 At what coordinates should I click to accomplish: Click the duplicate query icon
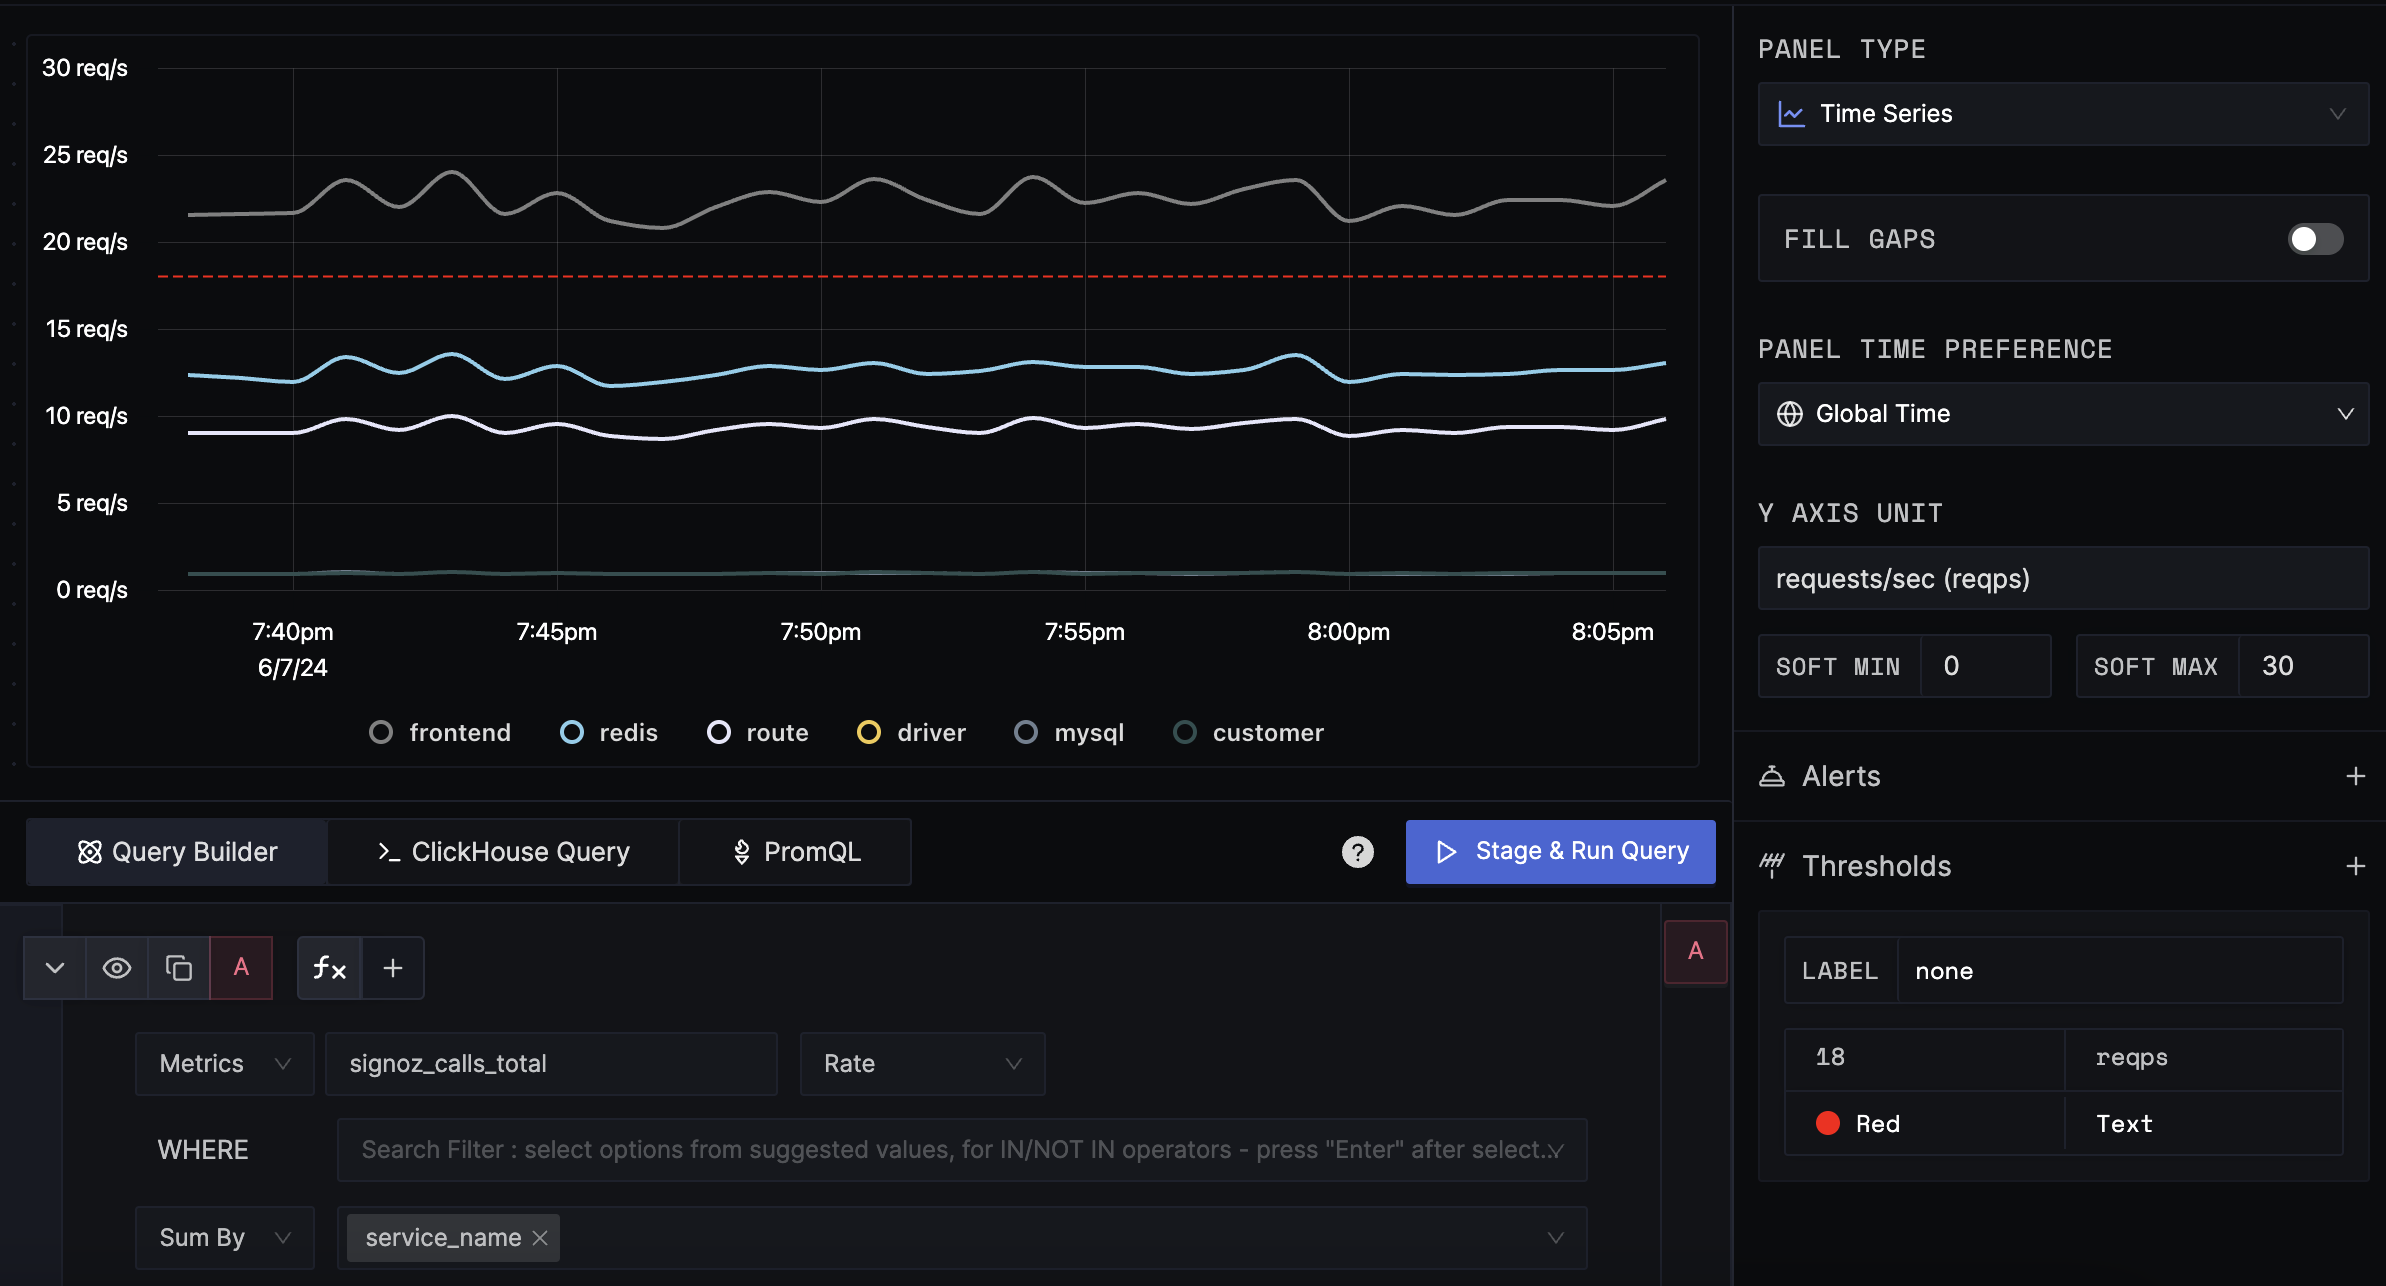(x=179, y=966)
